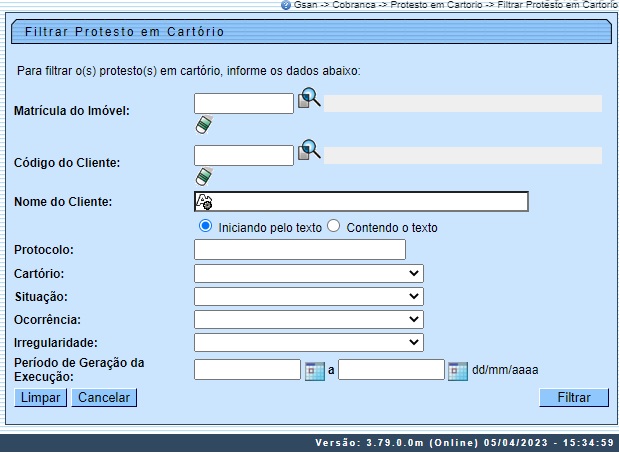Focus the Nome do Cliente text field
The width and height of the screenshot is (619, 453).
[370, 202]
